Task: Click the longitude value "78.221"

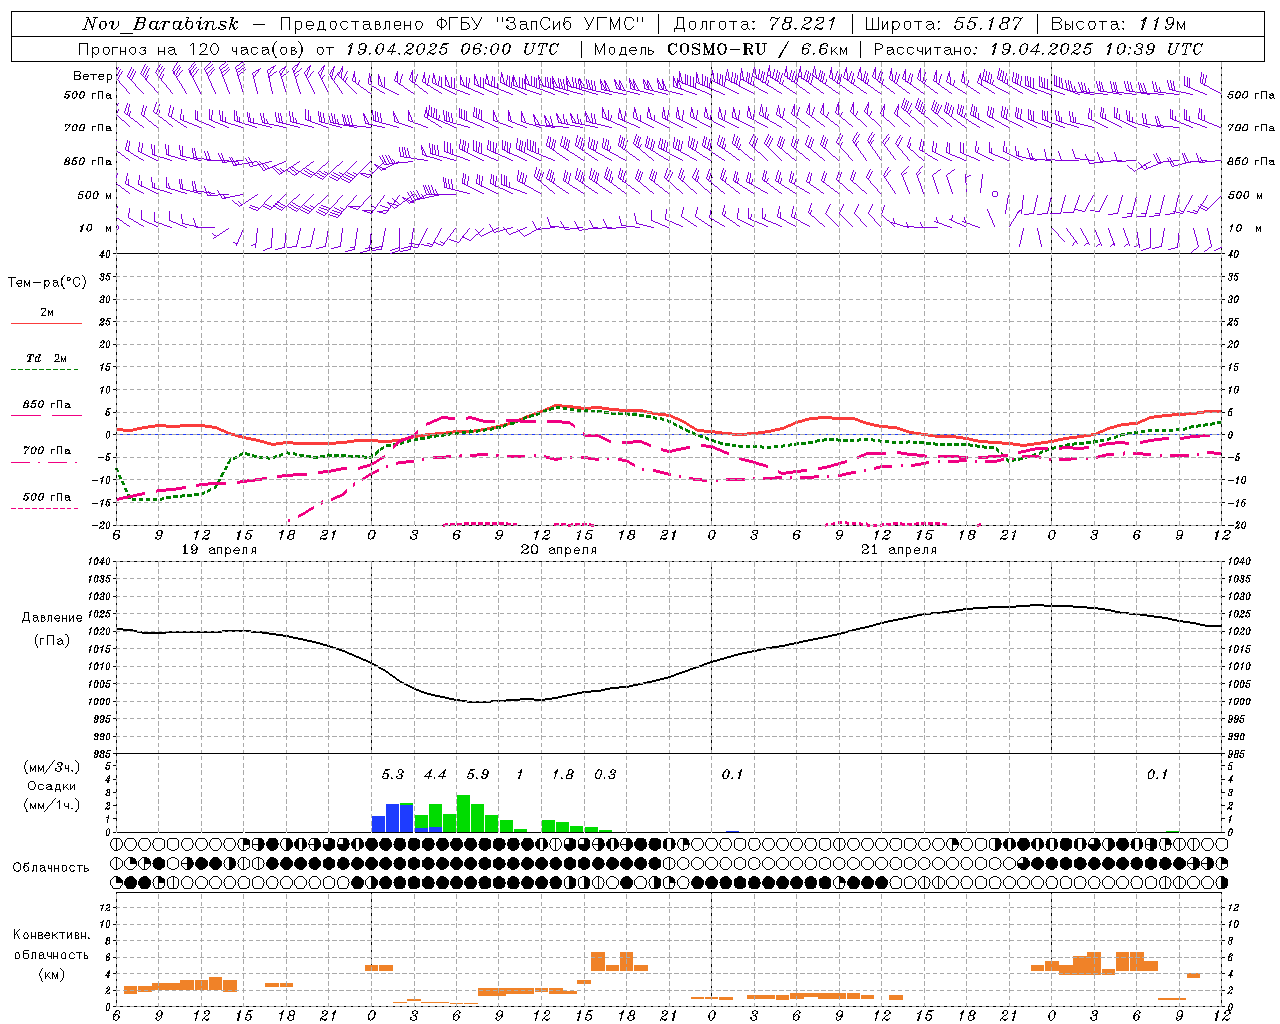Action: (x=802, y=24)
